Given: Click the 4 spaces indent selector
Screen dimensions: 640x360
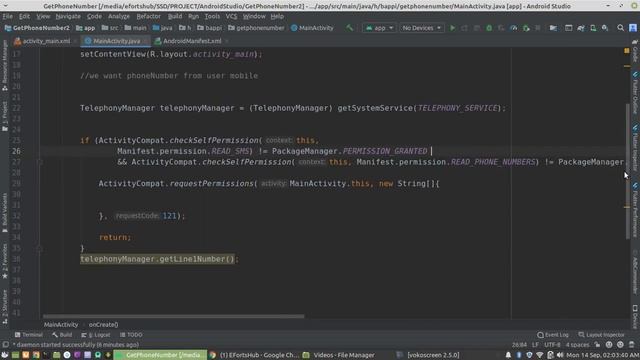Looking at the screenshot, I should (577, 345).
